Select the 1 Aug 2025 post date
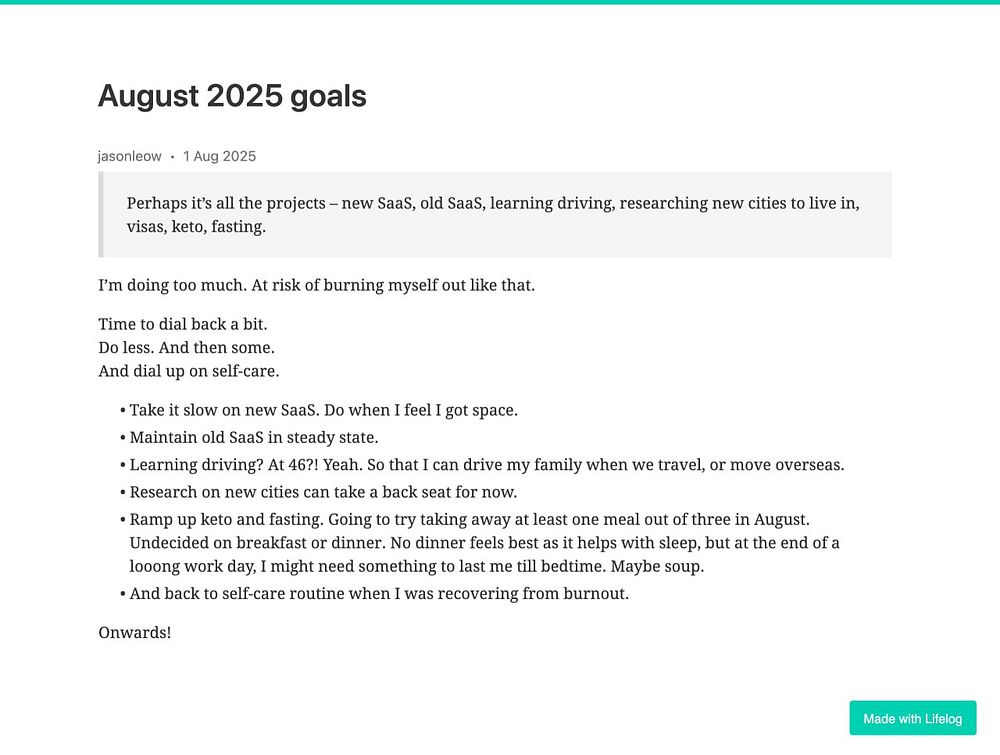This screenshot has height=755, width=1000. [x=219, y=156]
